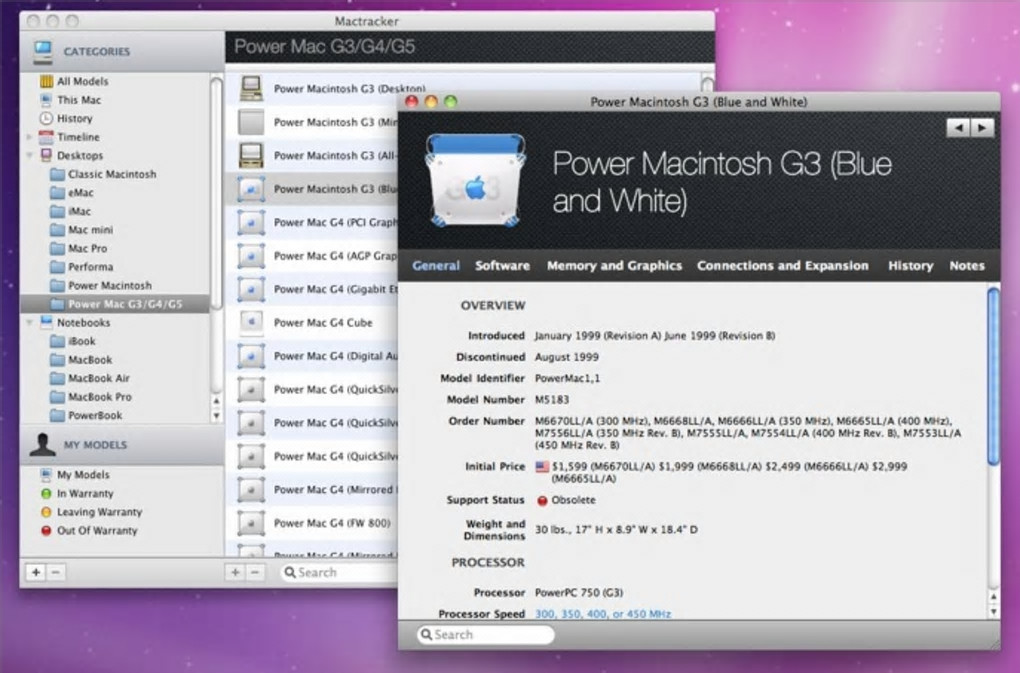
Task: Click the eMac folder icon
Action: 57,192
